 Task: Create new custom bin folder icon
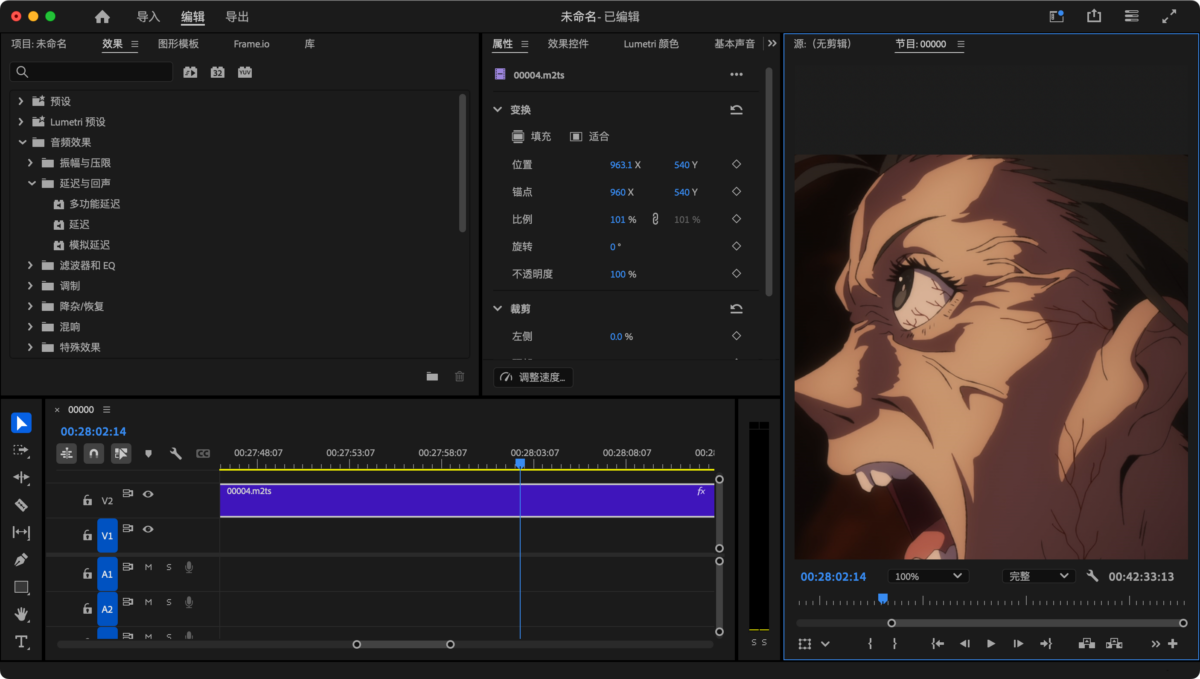(x=432, y=376)
